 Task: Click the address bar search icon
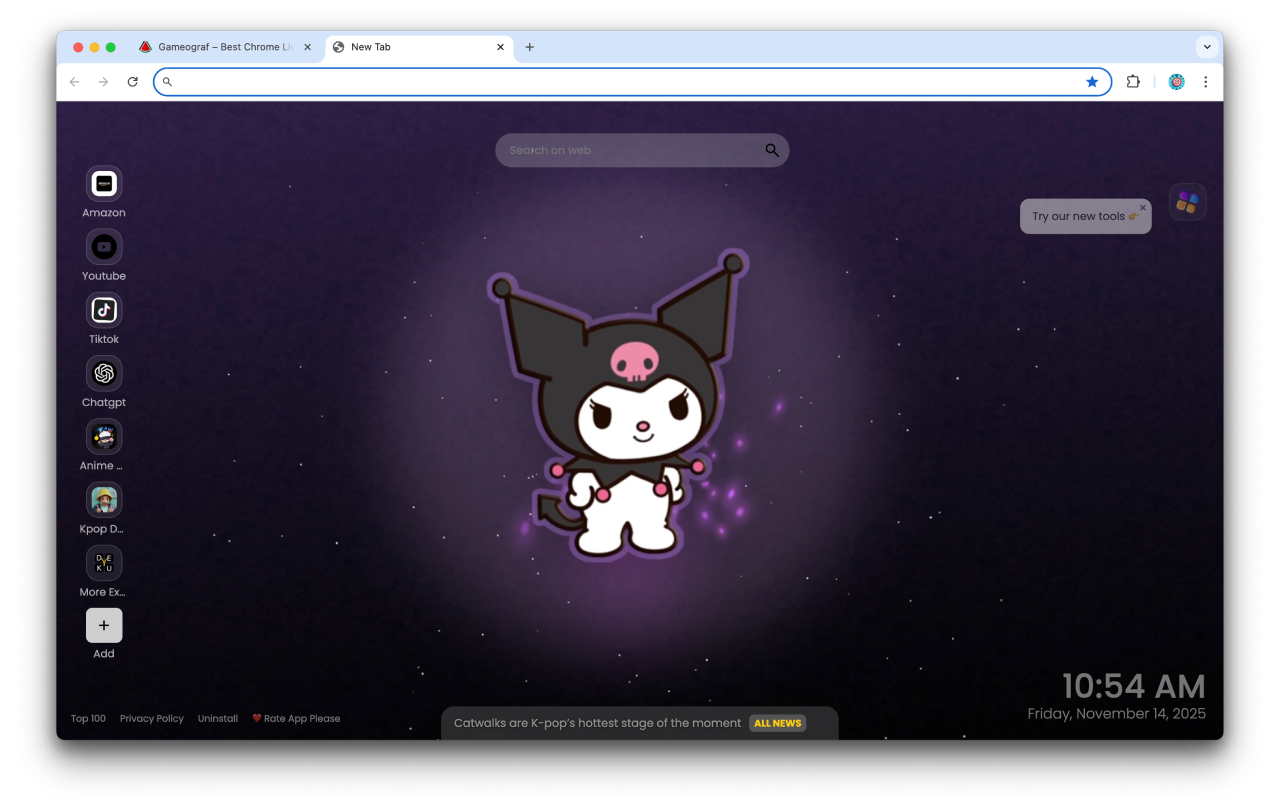167,82
